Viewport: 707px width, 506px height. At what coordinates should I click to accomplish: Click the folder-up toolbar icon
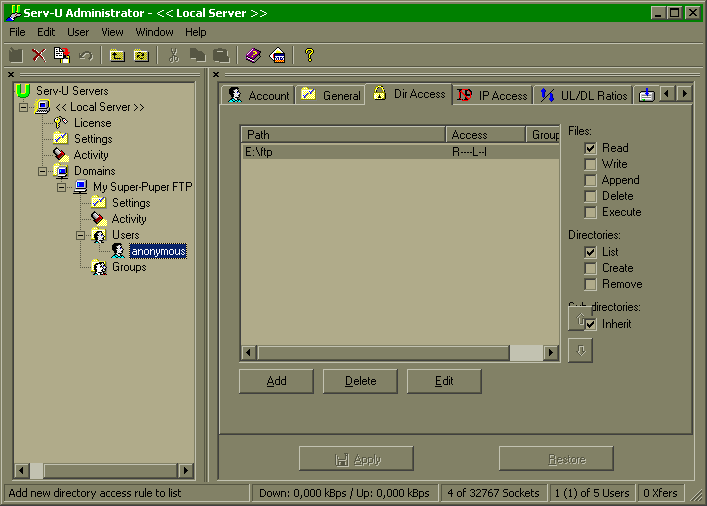tap(117, 55)
